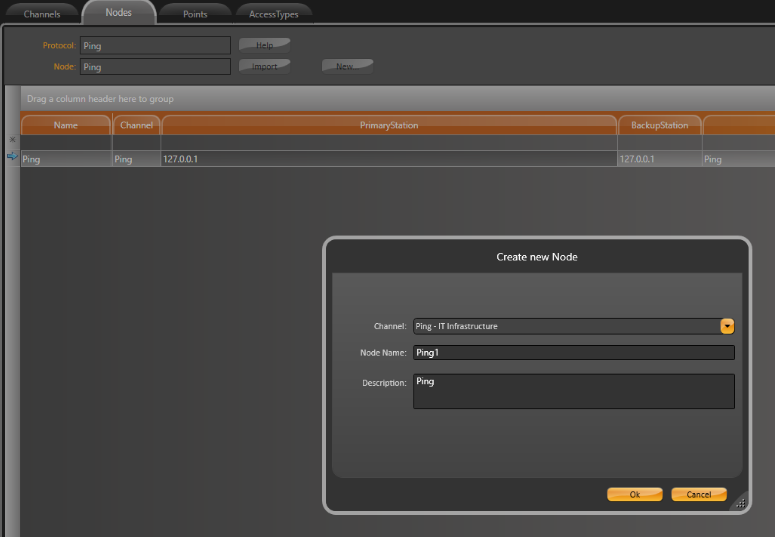Go to the AccessTypes tab
Image resolution: width=775 pixels, height=537 pixels.
[273, 14]
